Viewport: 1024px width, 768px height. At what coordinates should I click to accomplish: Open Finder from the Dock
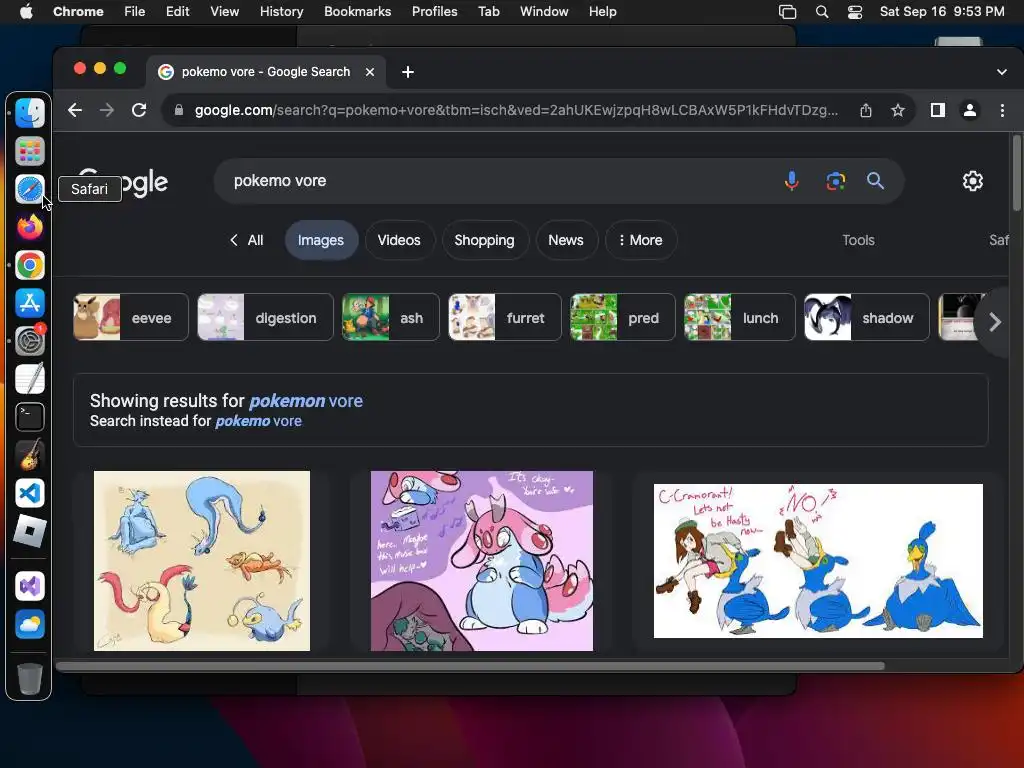tap(29, 113)
